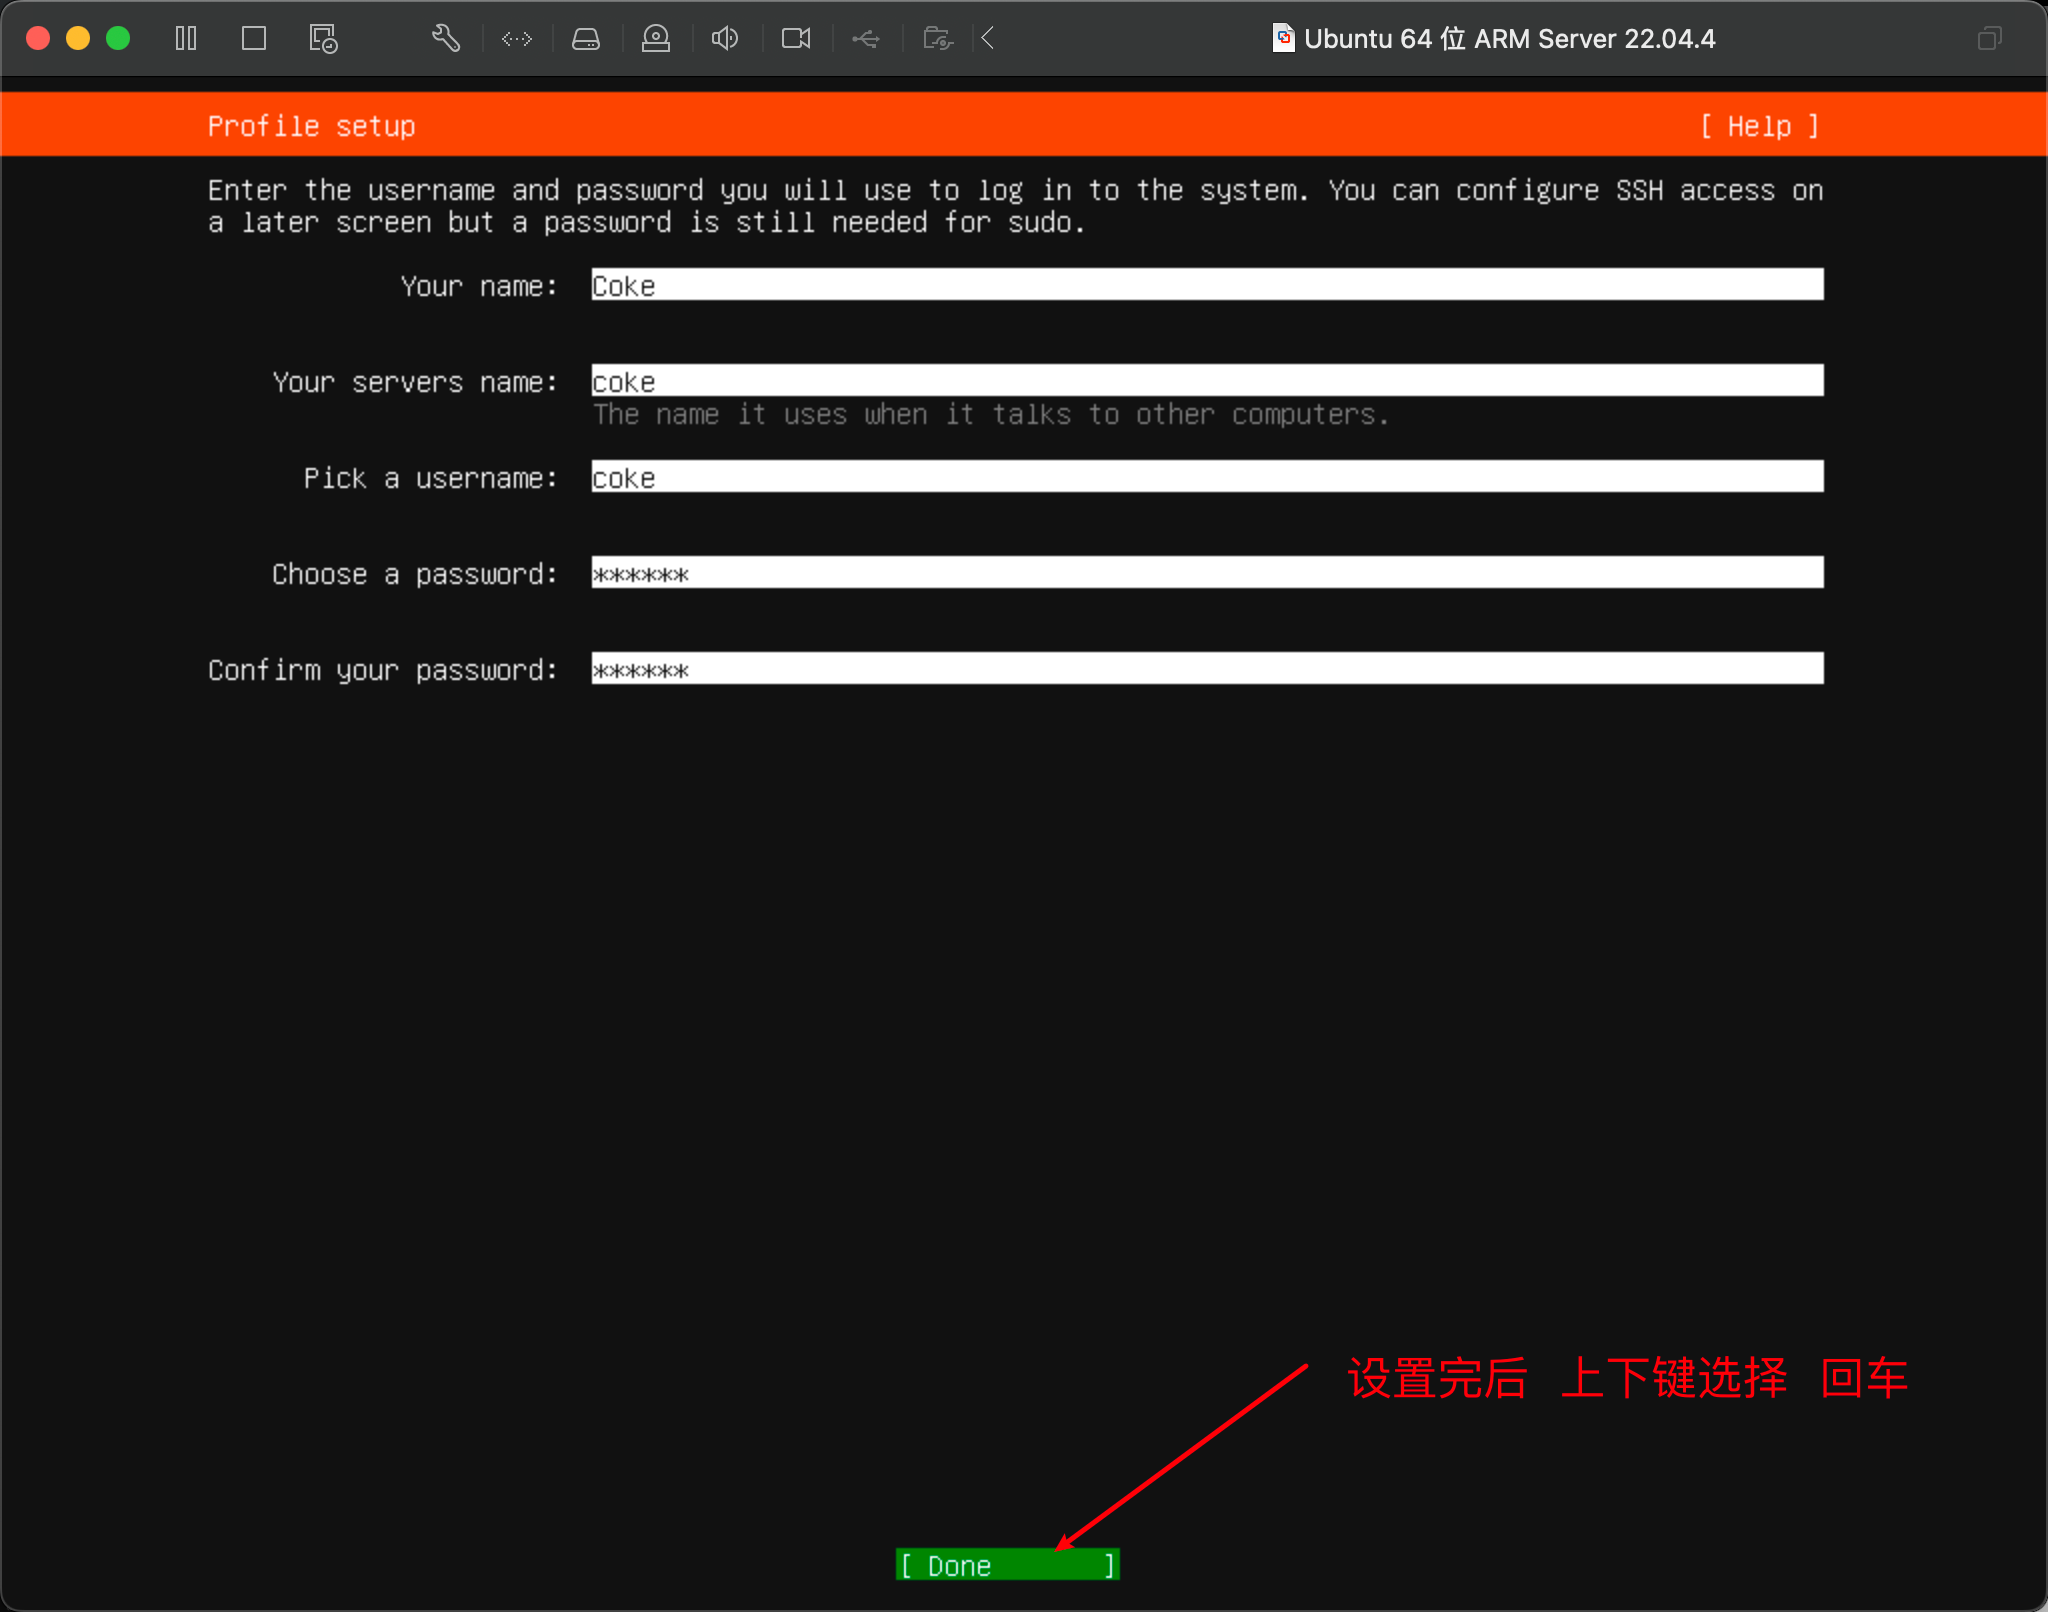Click the CD/DVD disc drive icon
2048x1612 pixels.
point(656,39)
